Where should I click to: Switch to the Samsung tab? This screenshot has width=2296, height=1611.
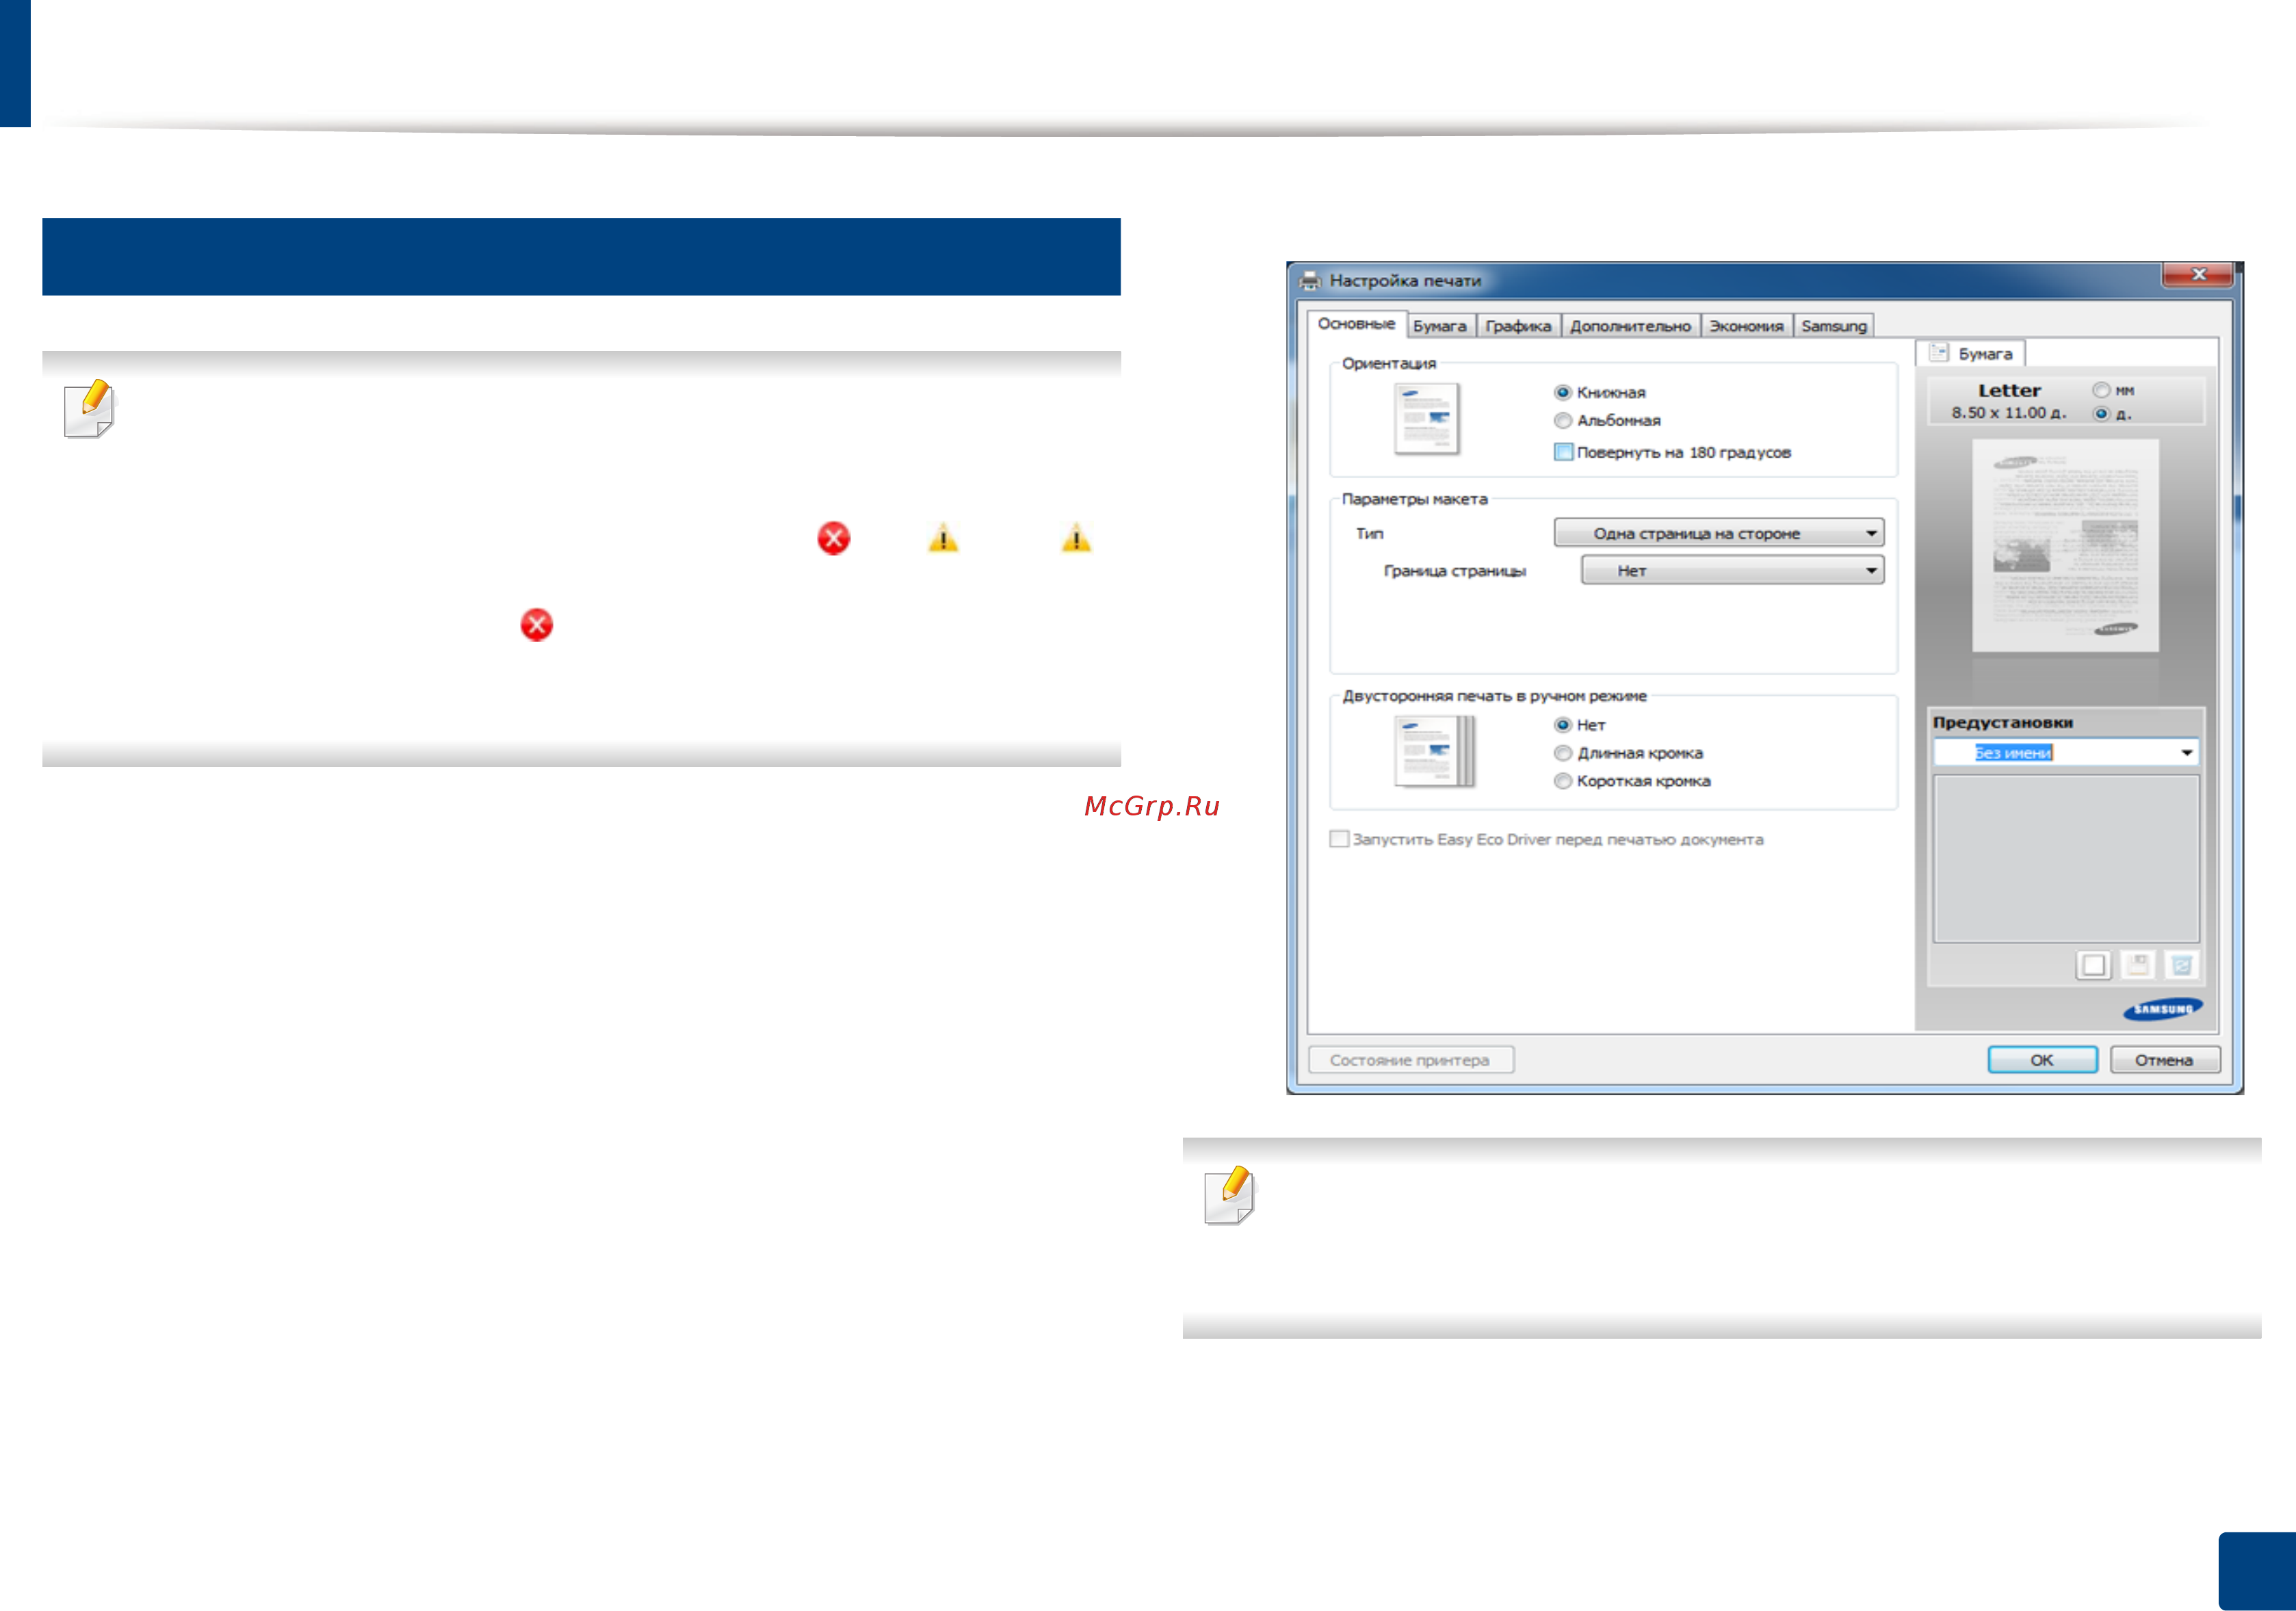1833,326
